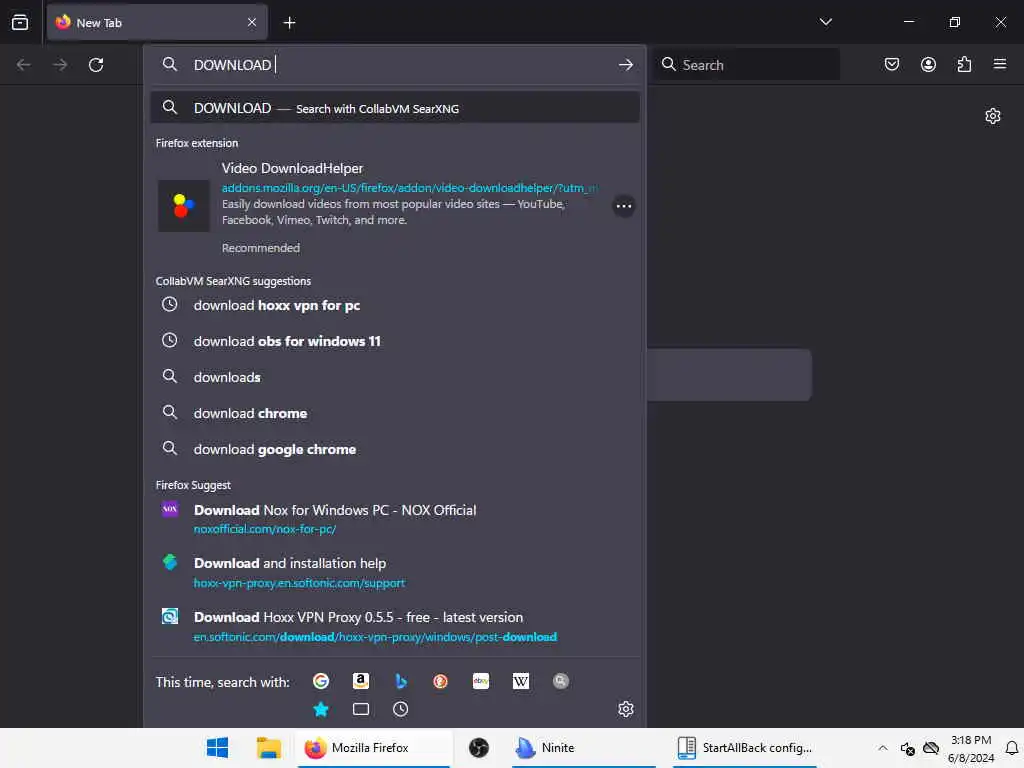Click the muted volume tray icon
The height and width of the screenshot is (768, 1024).
click(907, 748)
